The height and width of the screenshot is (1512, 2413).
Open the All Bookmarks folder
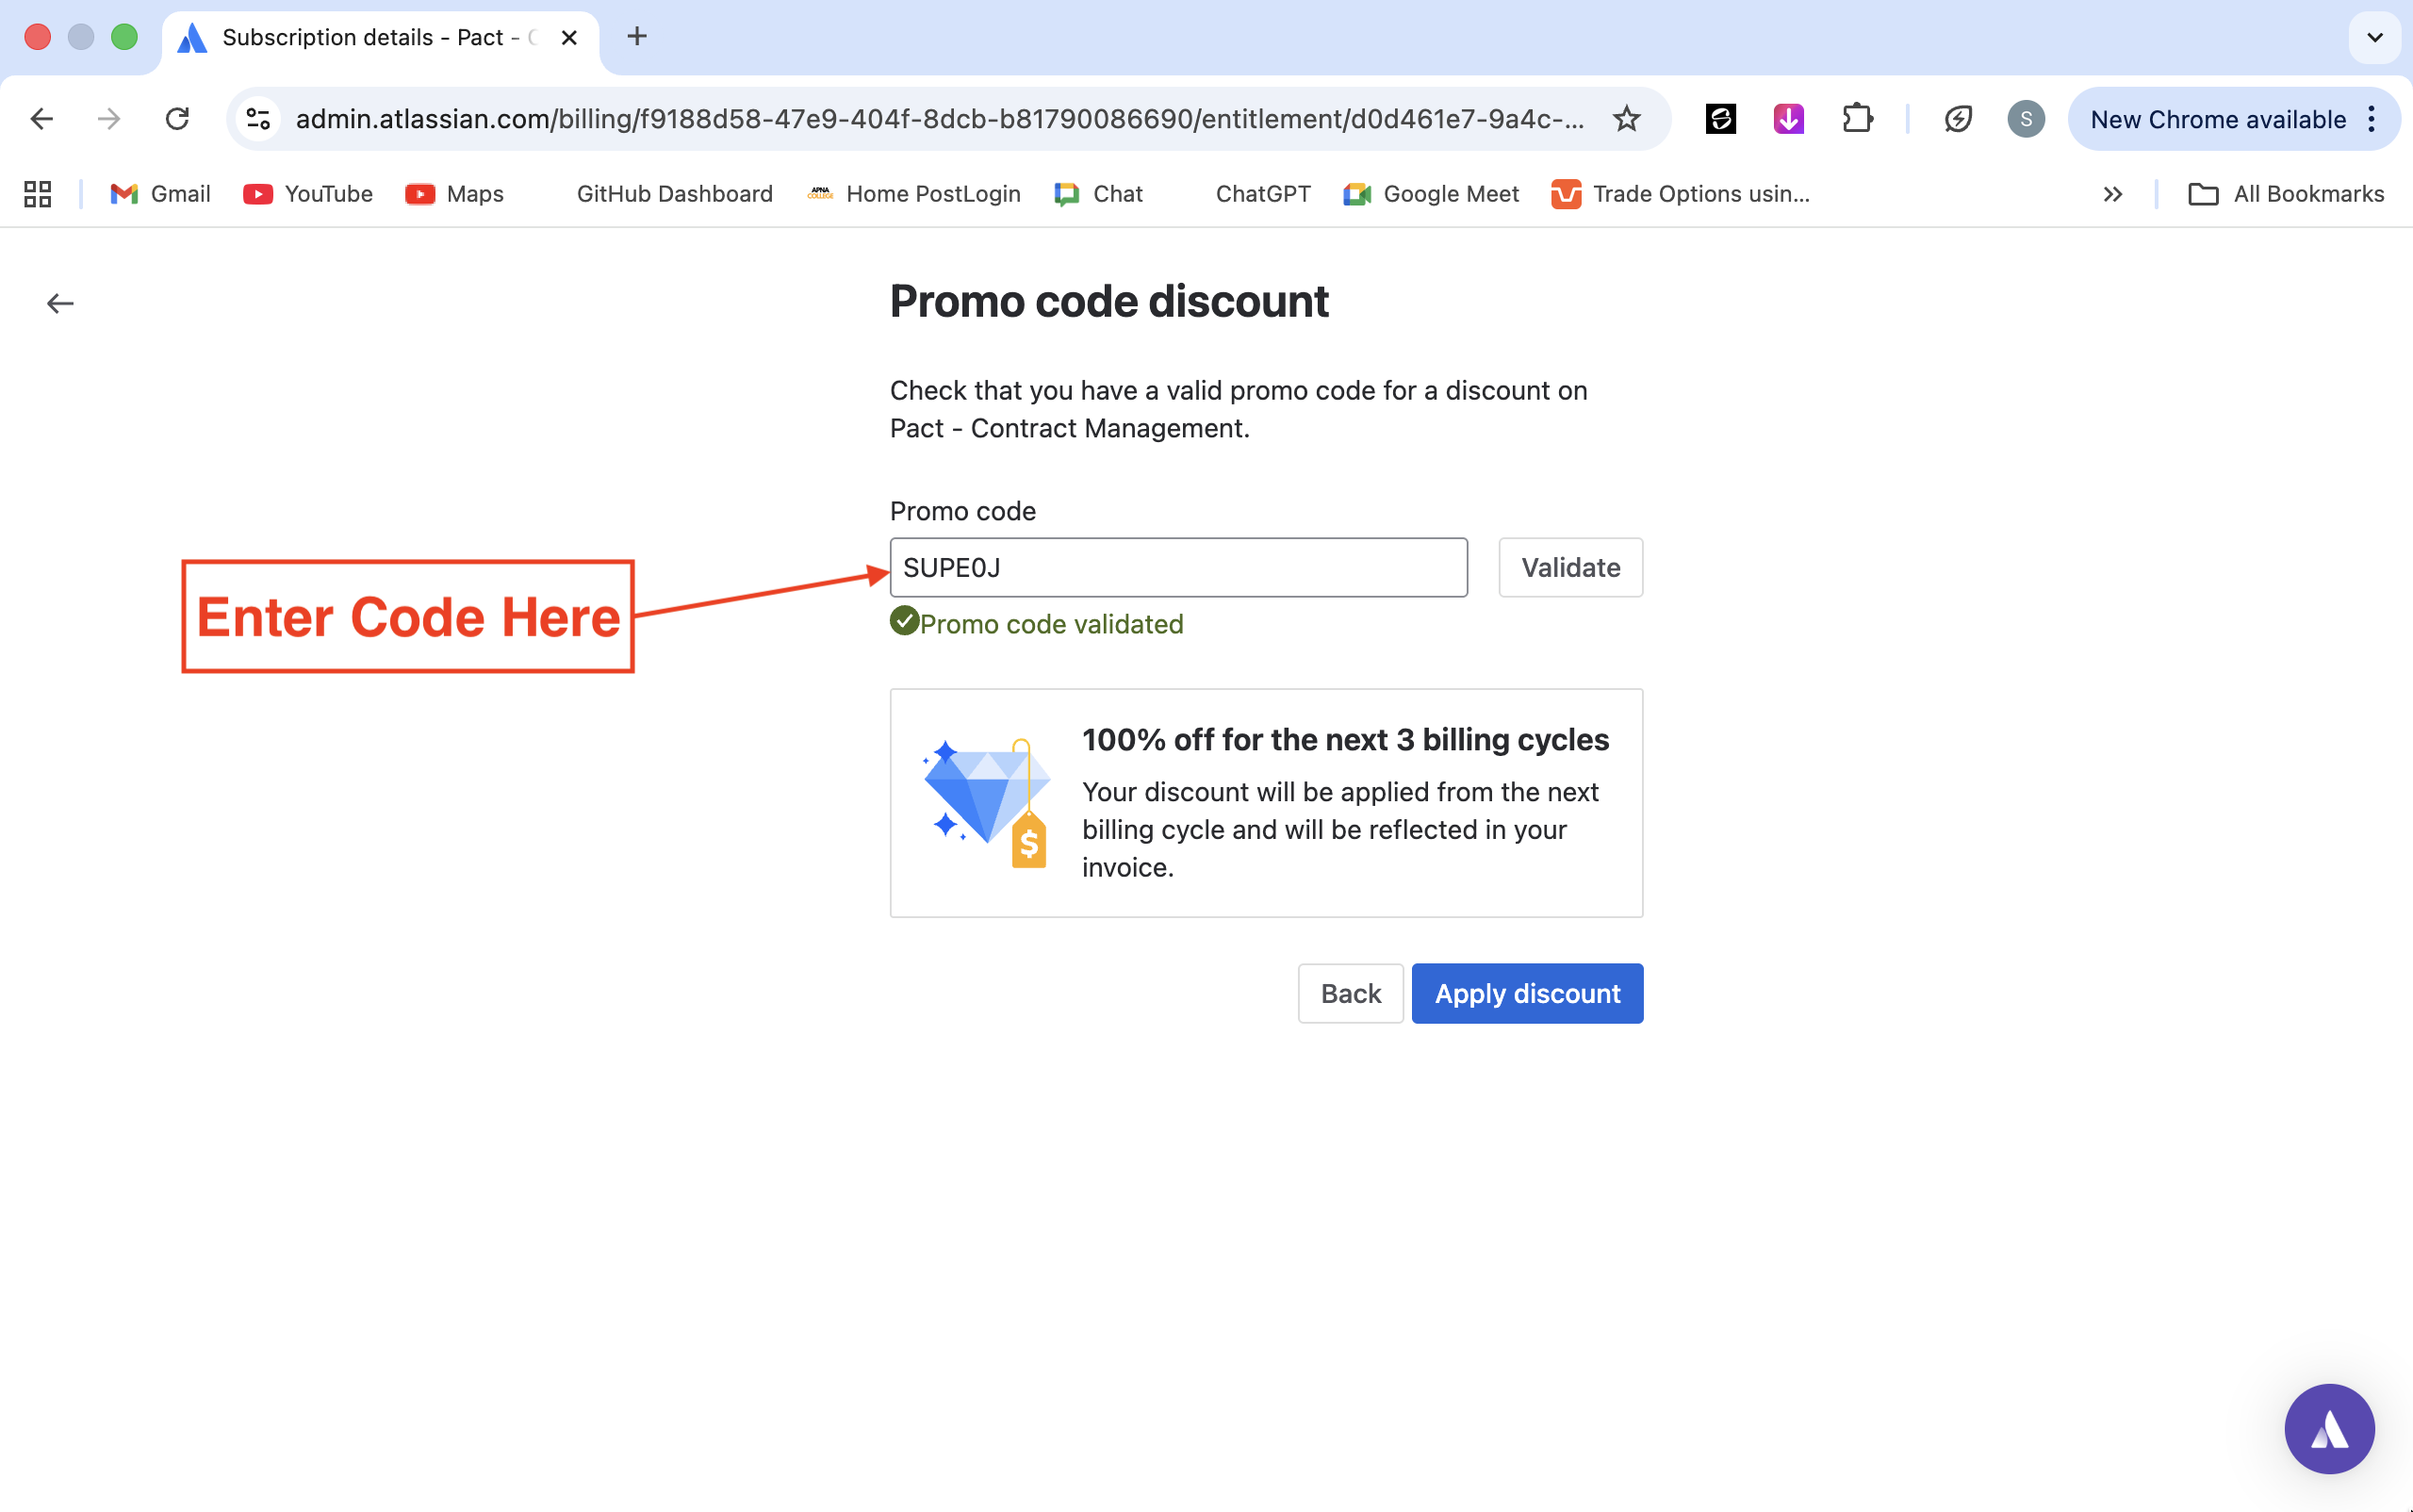[2286, 194]
